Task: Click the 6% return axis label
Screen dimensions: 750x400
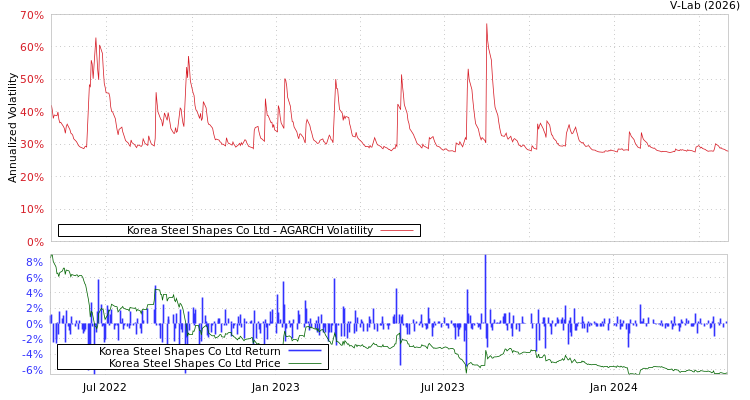Action: coord(34,279)
